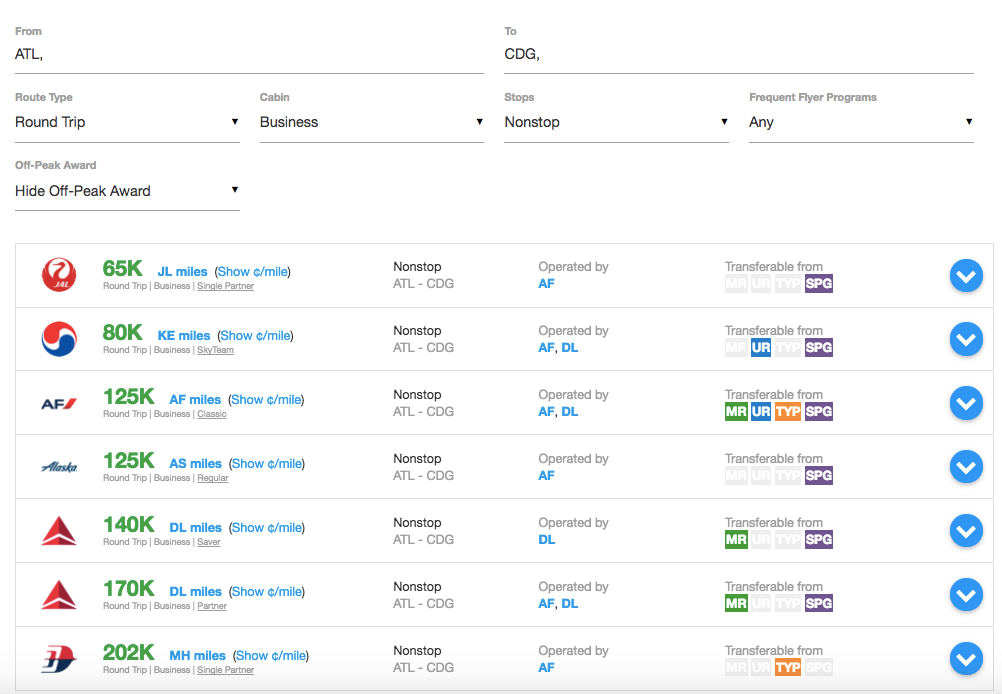The width and height of the screenshot is (1002, 694).
Task: Show cents per mile for KE miles
Action: point(256,336)
